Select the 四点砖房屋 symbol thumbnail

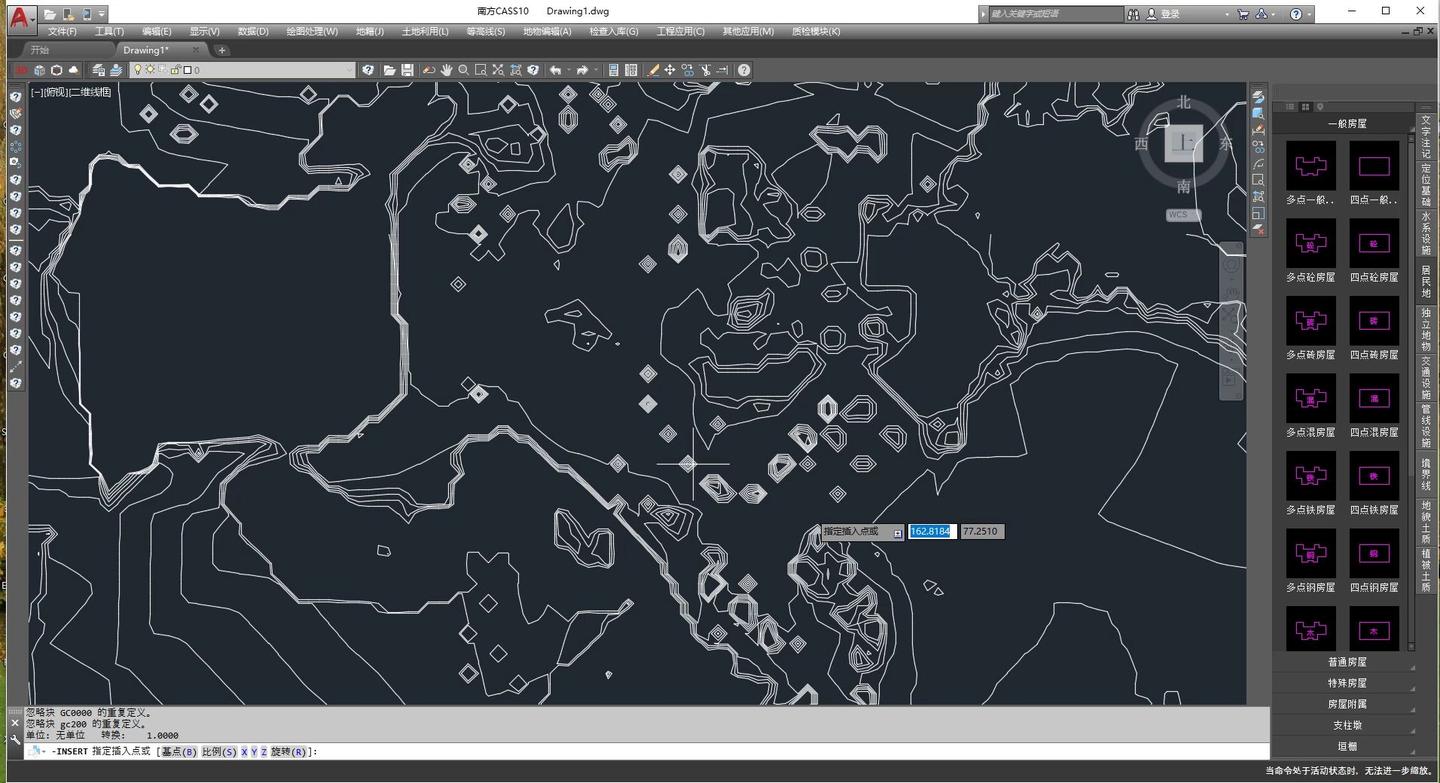click(x=1374, y=321)
